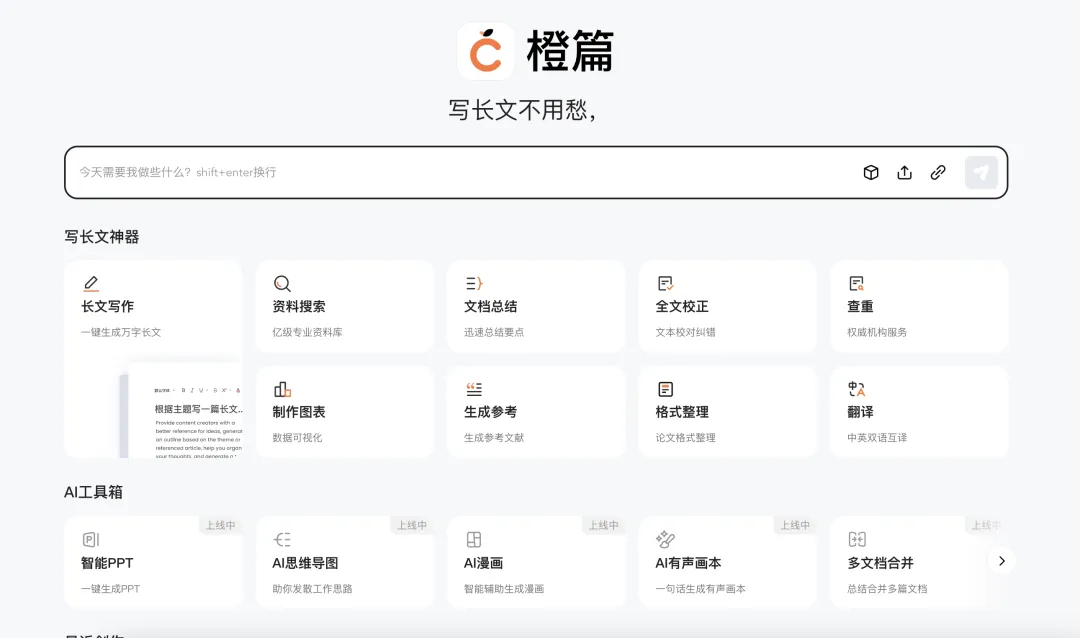1080x638 pixels.
Task: Click the 翻译 translation icon
Action: point(856,389)
